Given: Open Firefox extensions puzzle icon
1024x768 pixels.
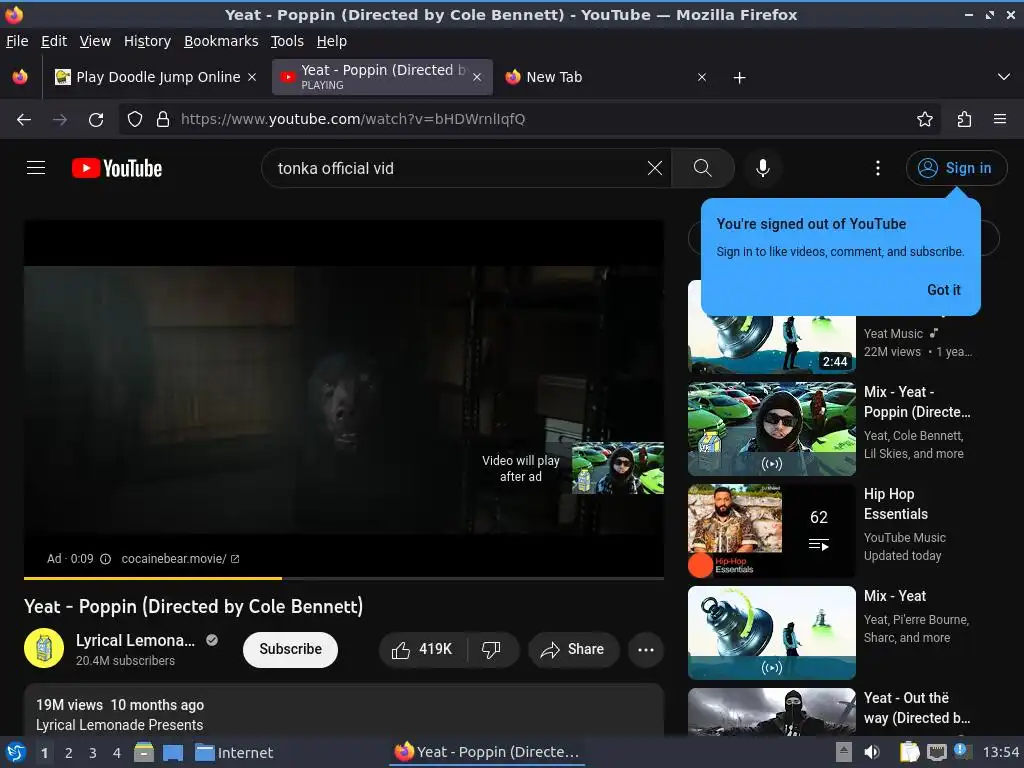Looking at the screenshot, I should (964, 119).
